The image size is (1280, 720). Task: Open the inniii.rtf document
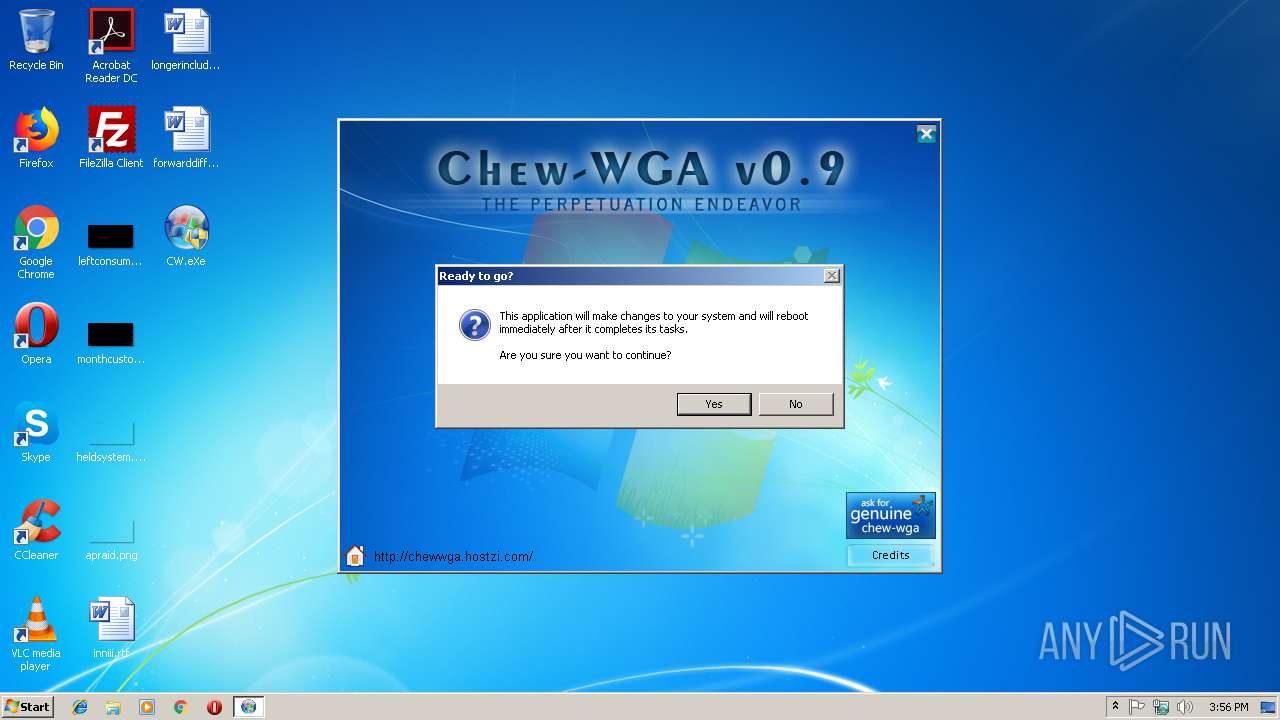[111, 628]
